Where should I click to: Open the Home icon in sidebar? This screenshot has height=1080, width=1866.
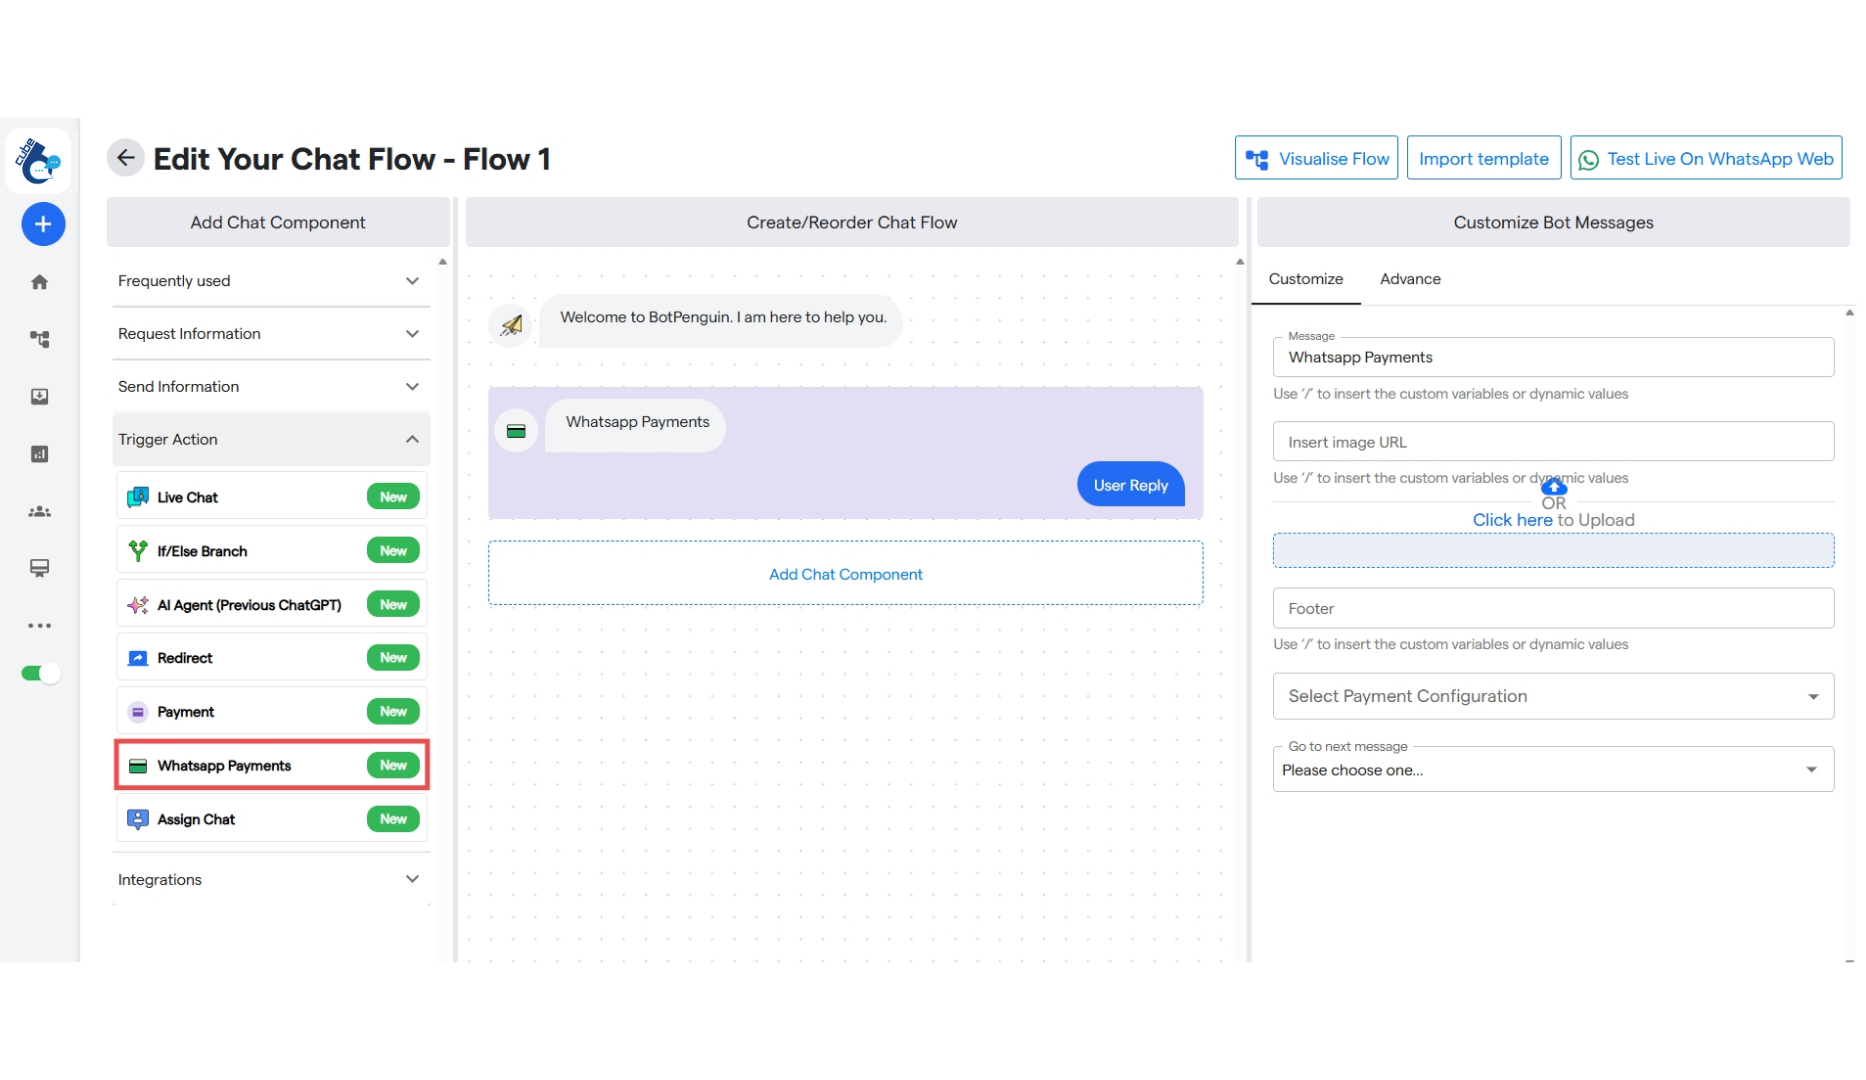[x=40, y=282]
